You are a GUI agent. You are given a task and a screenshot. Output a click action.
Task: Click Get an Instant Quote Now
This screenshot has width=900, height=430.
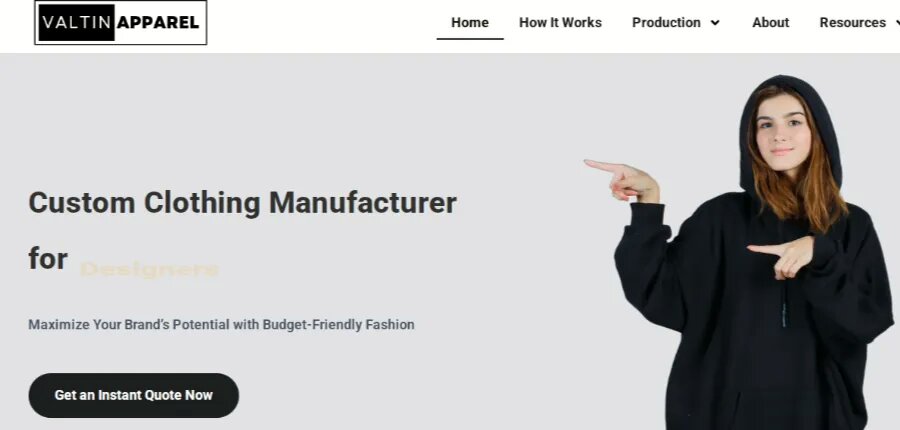[134, 395]
